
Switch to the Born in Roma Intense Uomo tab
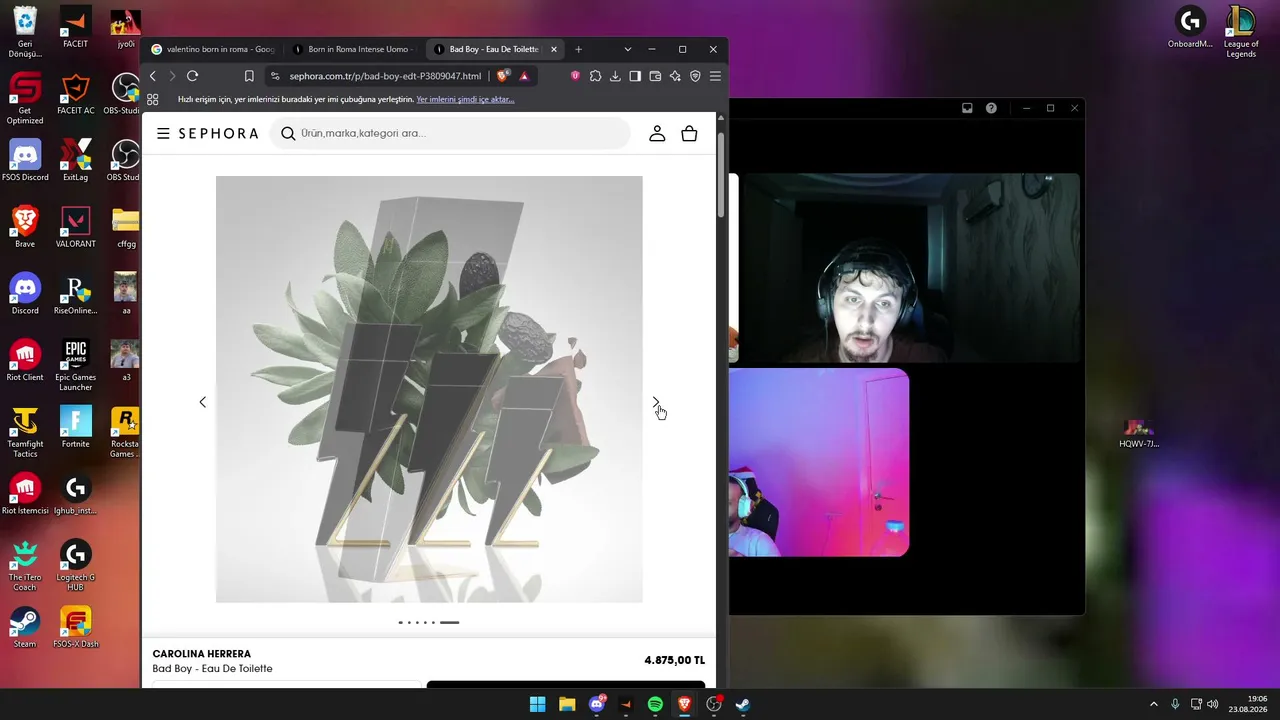click(353, 49)
